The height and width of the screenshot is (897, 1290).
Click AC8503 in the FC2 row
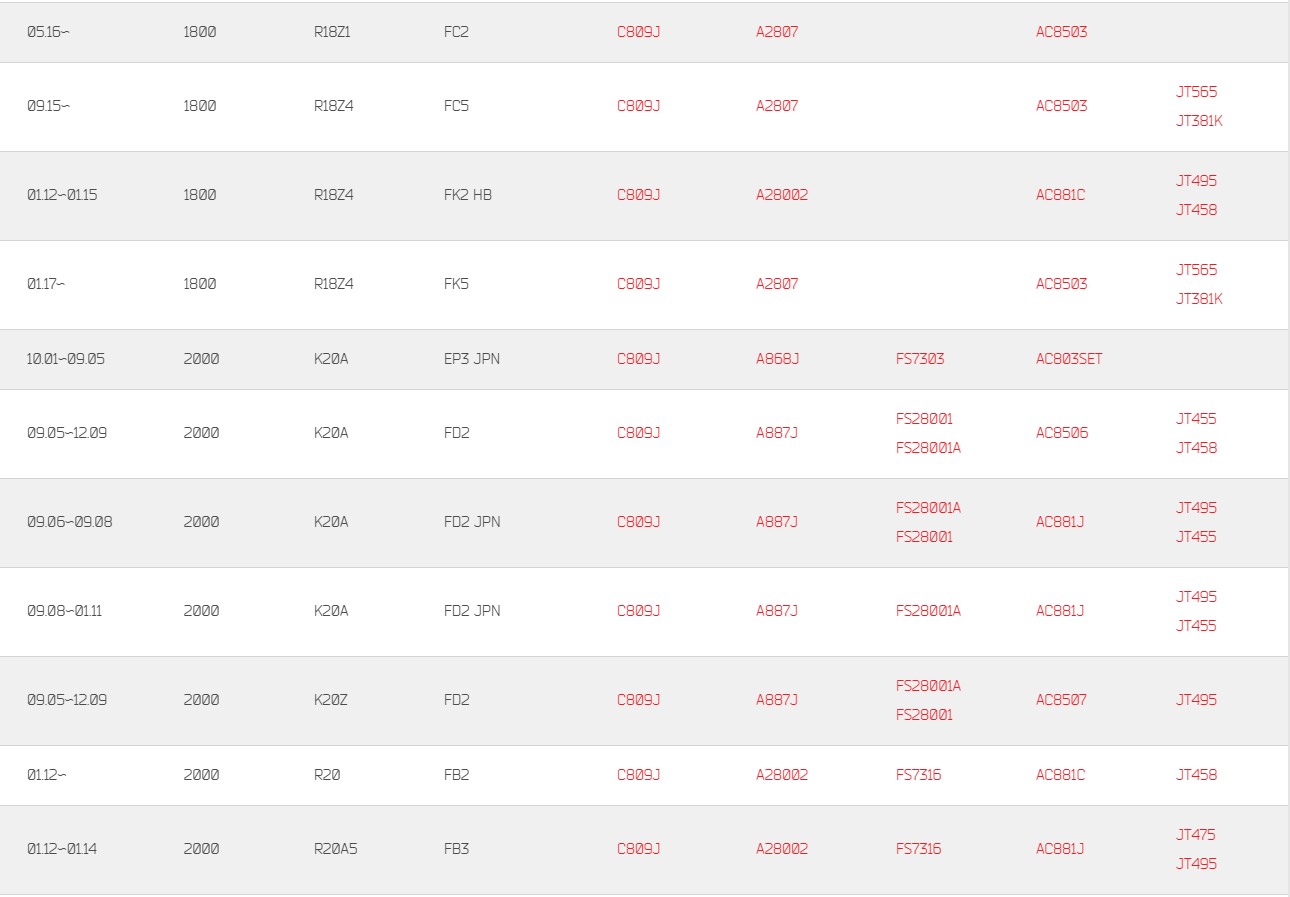pyautogui.click(x=1062, y=32)
